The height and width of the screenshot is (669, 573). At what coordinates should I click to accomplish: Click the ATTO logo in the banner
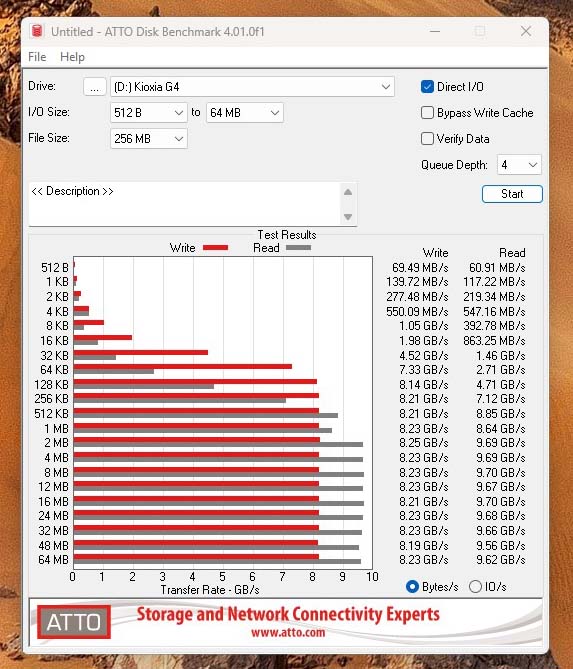click(74, 622)
